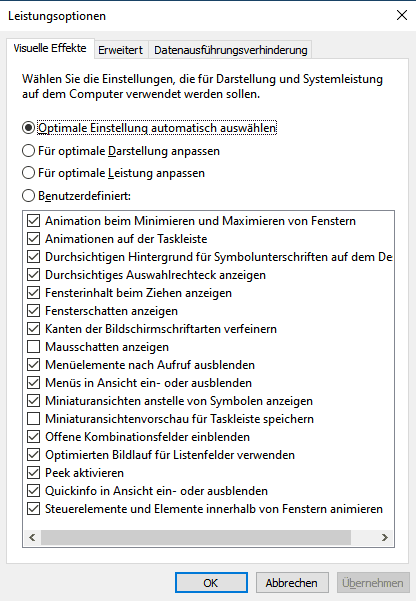Click the left scroll arrow of list
Viewport: 416px width, 601px height.
(33, 538)
